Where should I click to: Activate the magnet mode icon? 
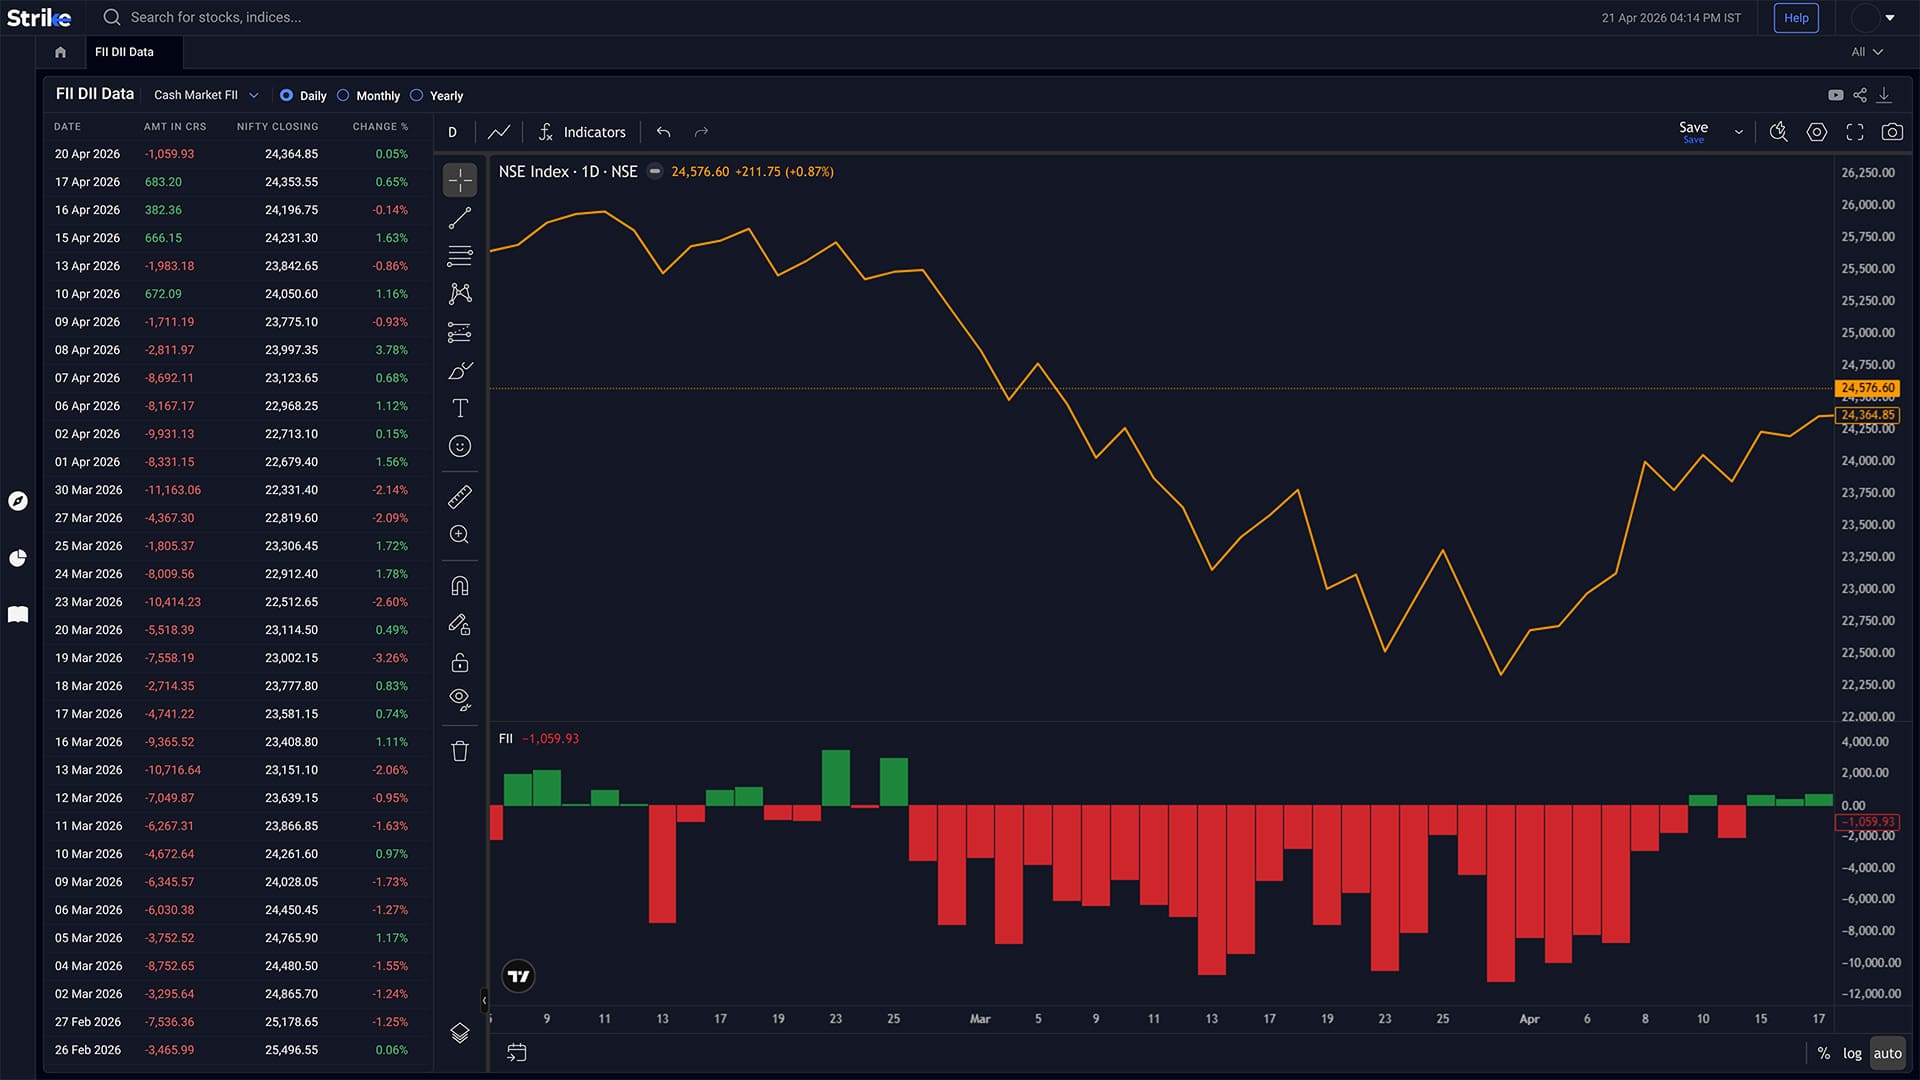(x=460, y=586)
